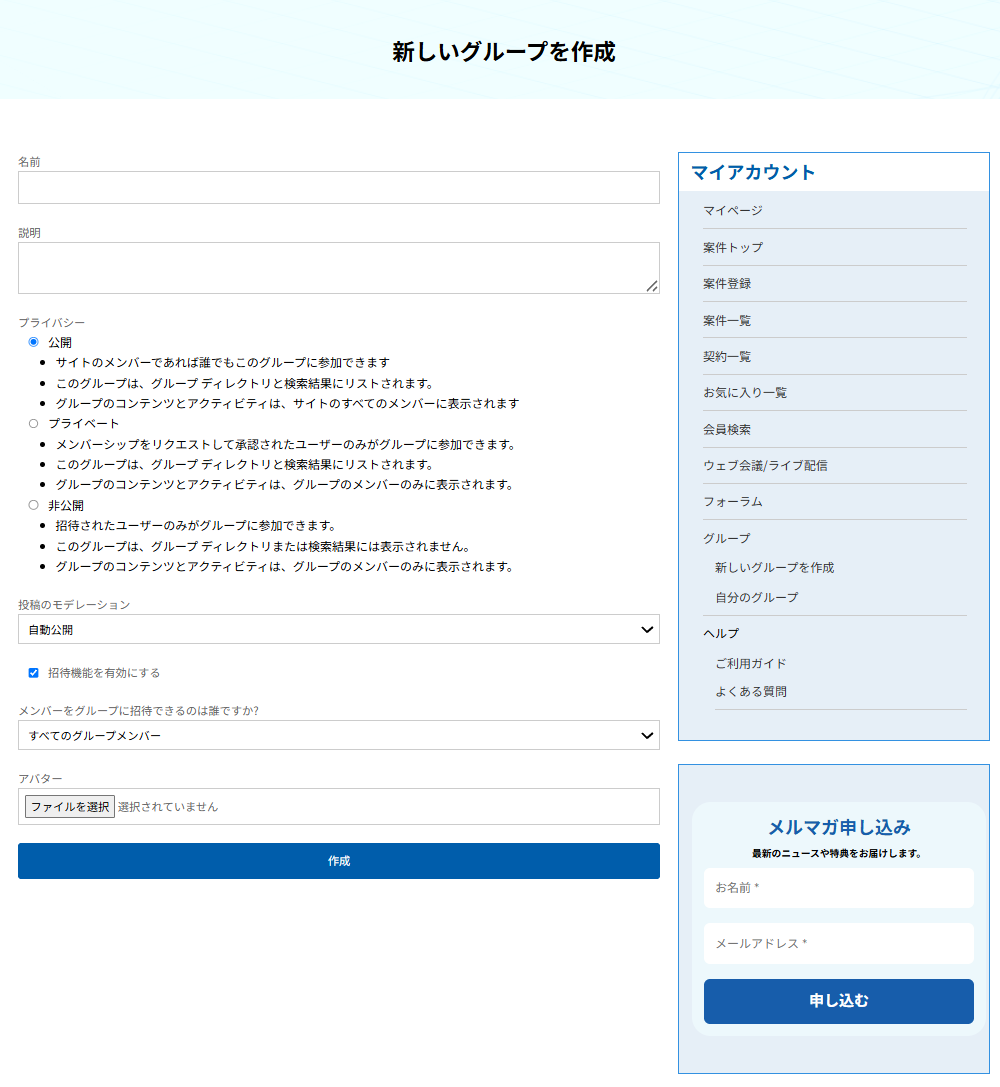Open ウェブ会議/ライブ配信 in sidebar
1000x1087 pixels.
(765, 465)
